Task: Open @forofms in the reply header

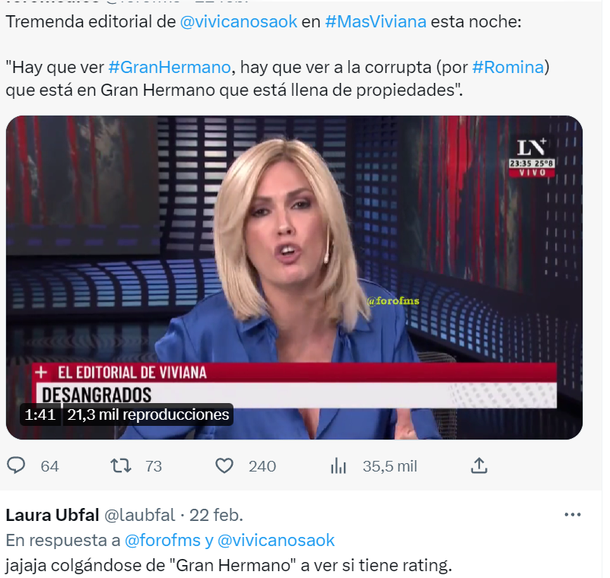Action: coord(163,540)
